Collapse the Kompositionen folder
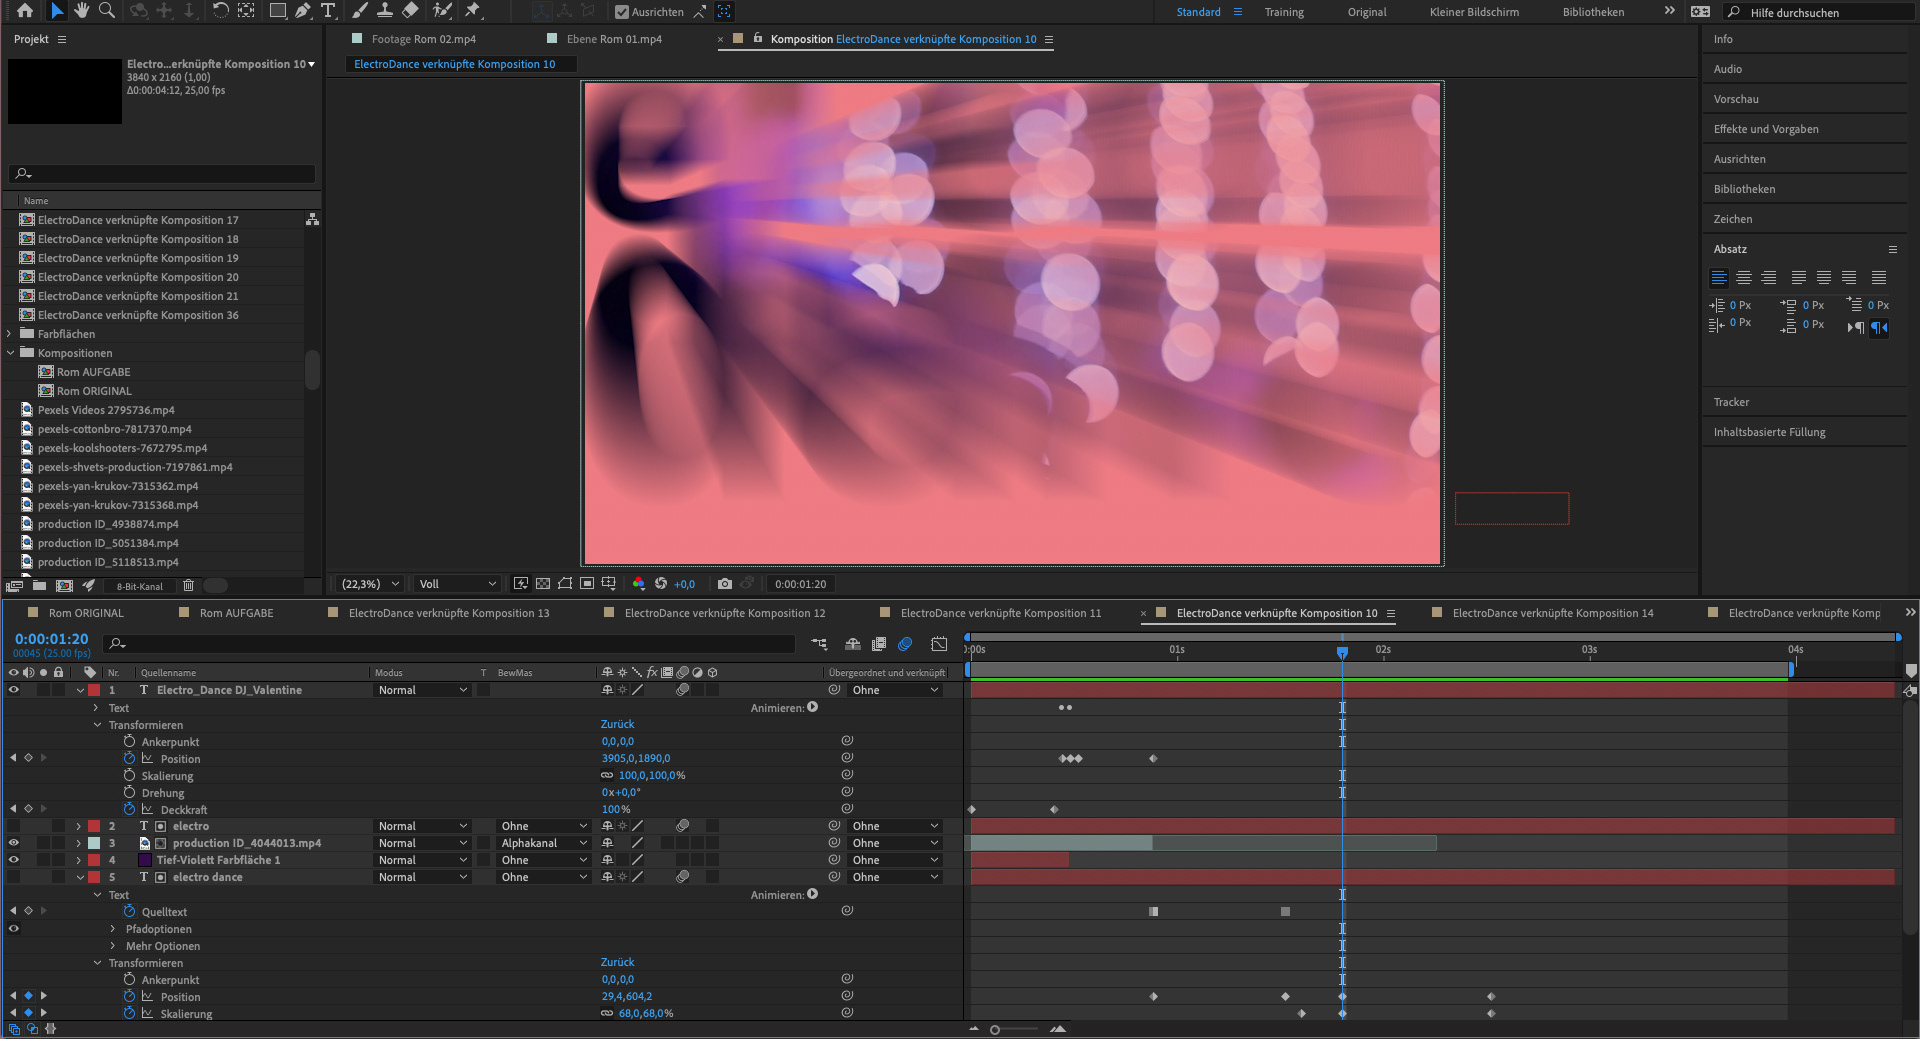 pyautogui.click(x=10, y=353)
